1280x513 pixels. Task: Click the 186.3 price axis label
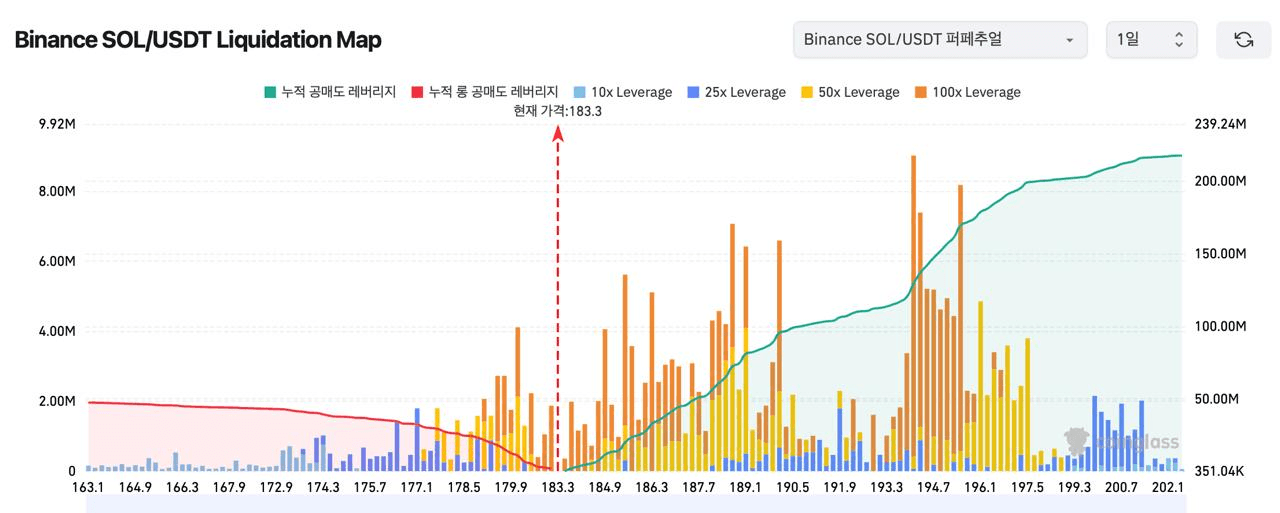click(x=652, y=488)
